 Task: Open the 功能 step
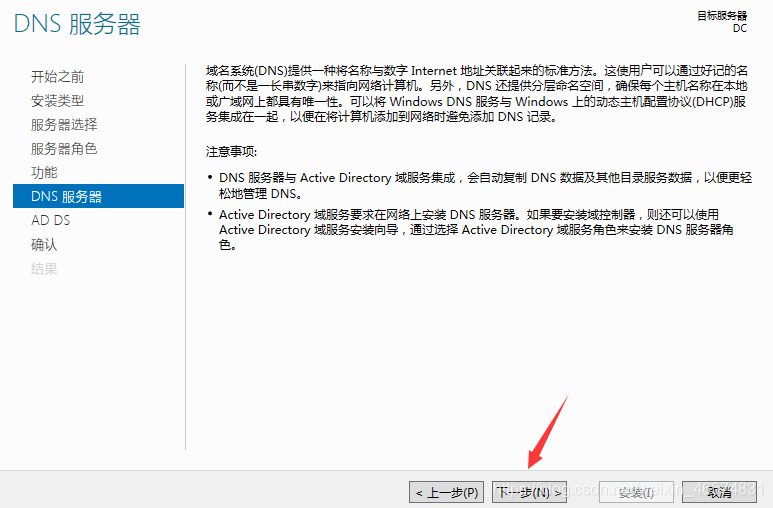pos(44,173)
